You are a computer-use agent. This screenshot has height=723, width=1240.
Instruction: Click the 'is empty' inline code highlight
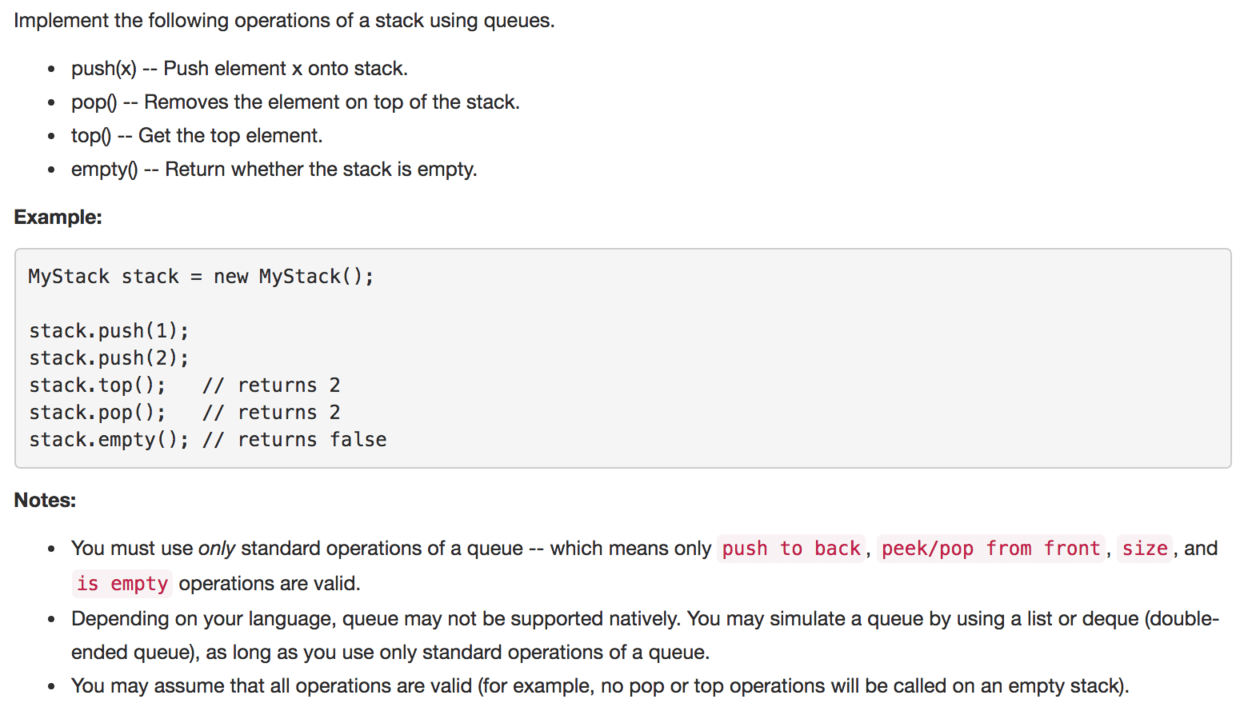click(121, 583)
